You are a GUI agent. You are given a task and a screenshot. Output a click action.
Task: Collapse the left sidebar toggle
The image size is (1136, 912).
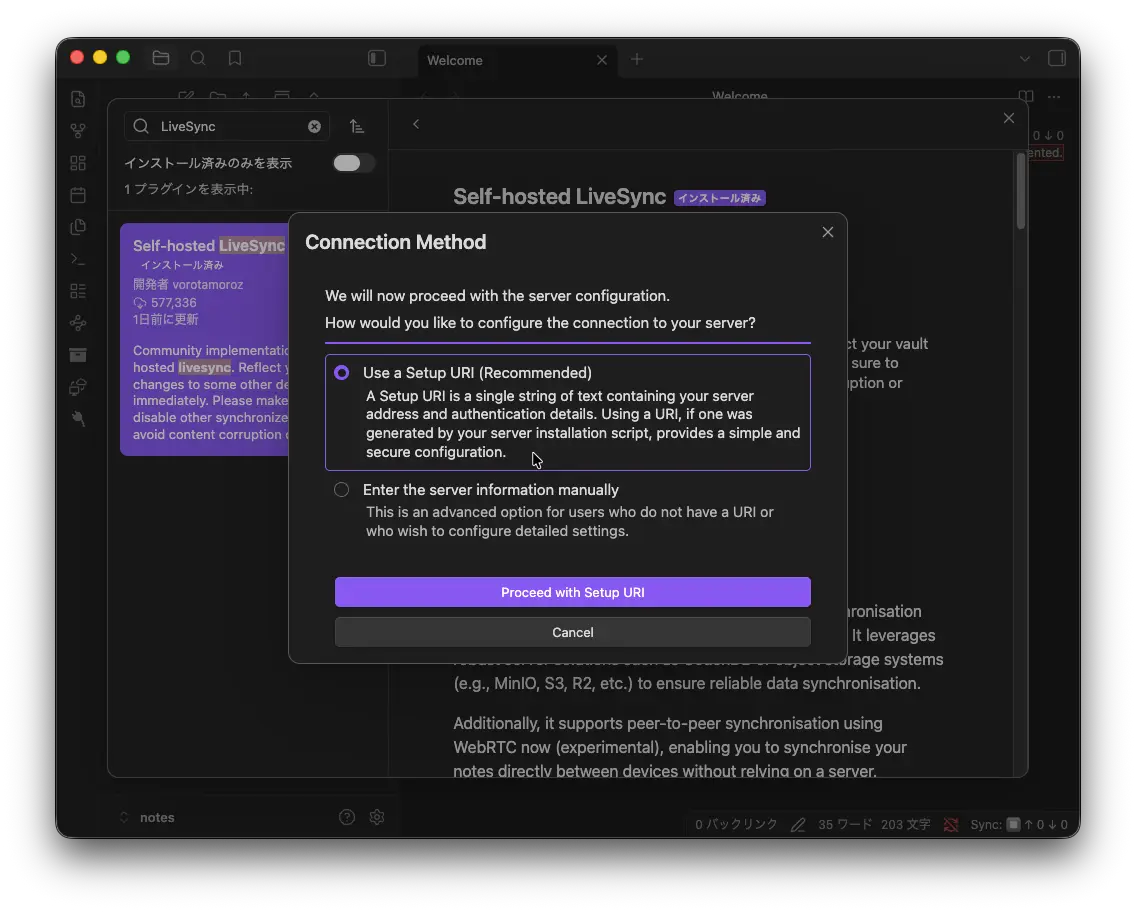377,58
